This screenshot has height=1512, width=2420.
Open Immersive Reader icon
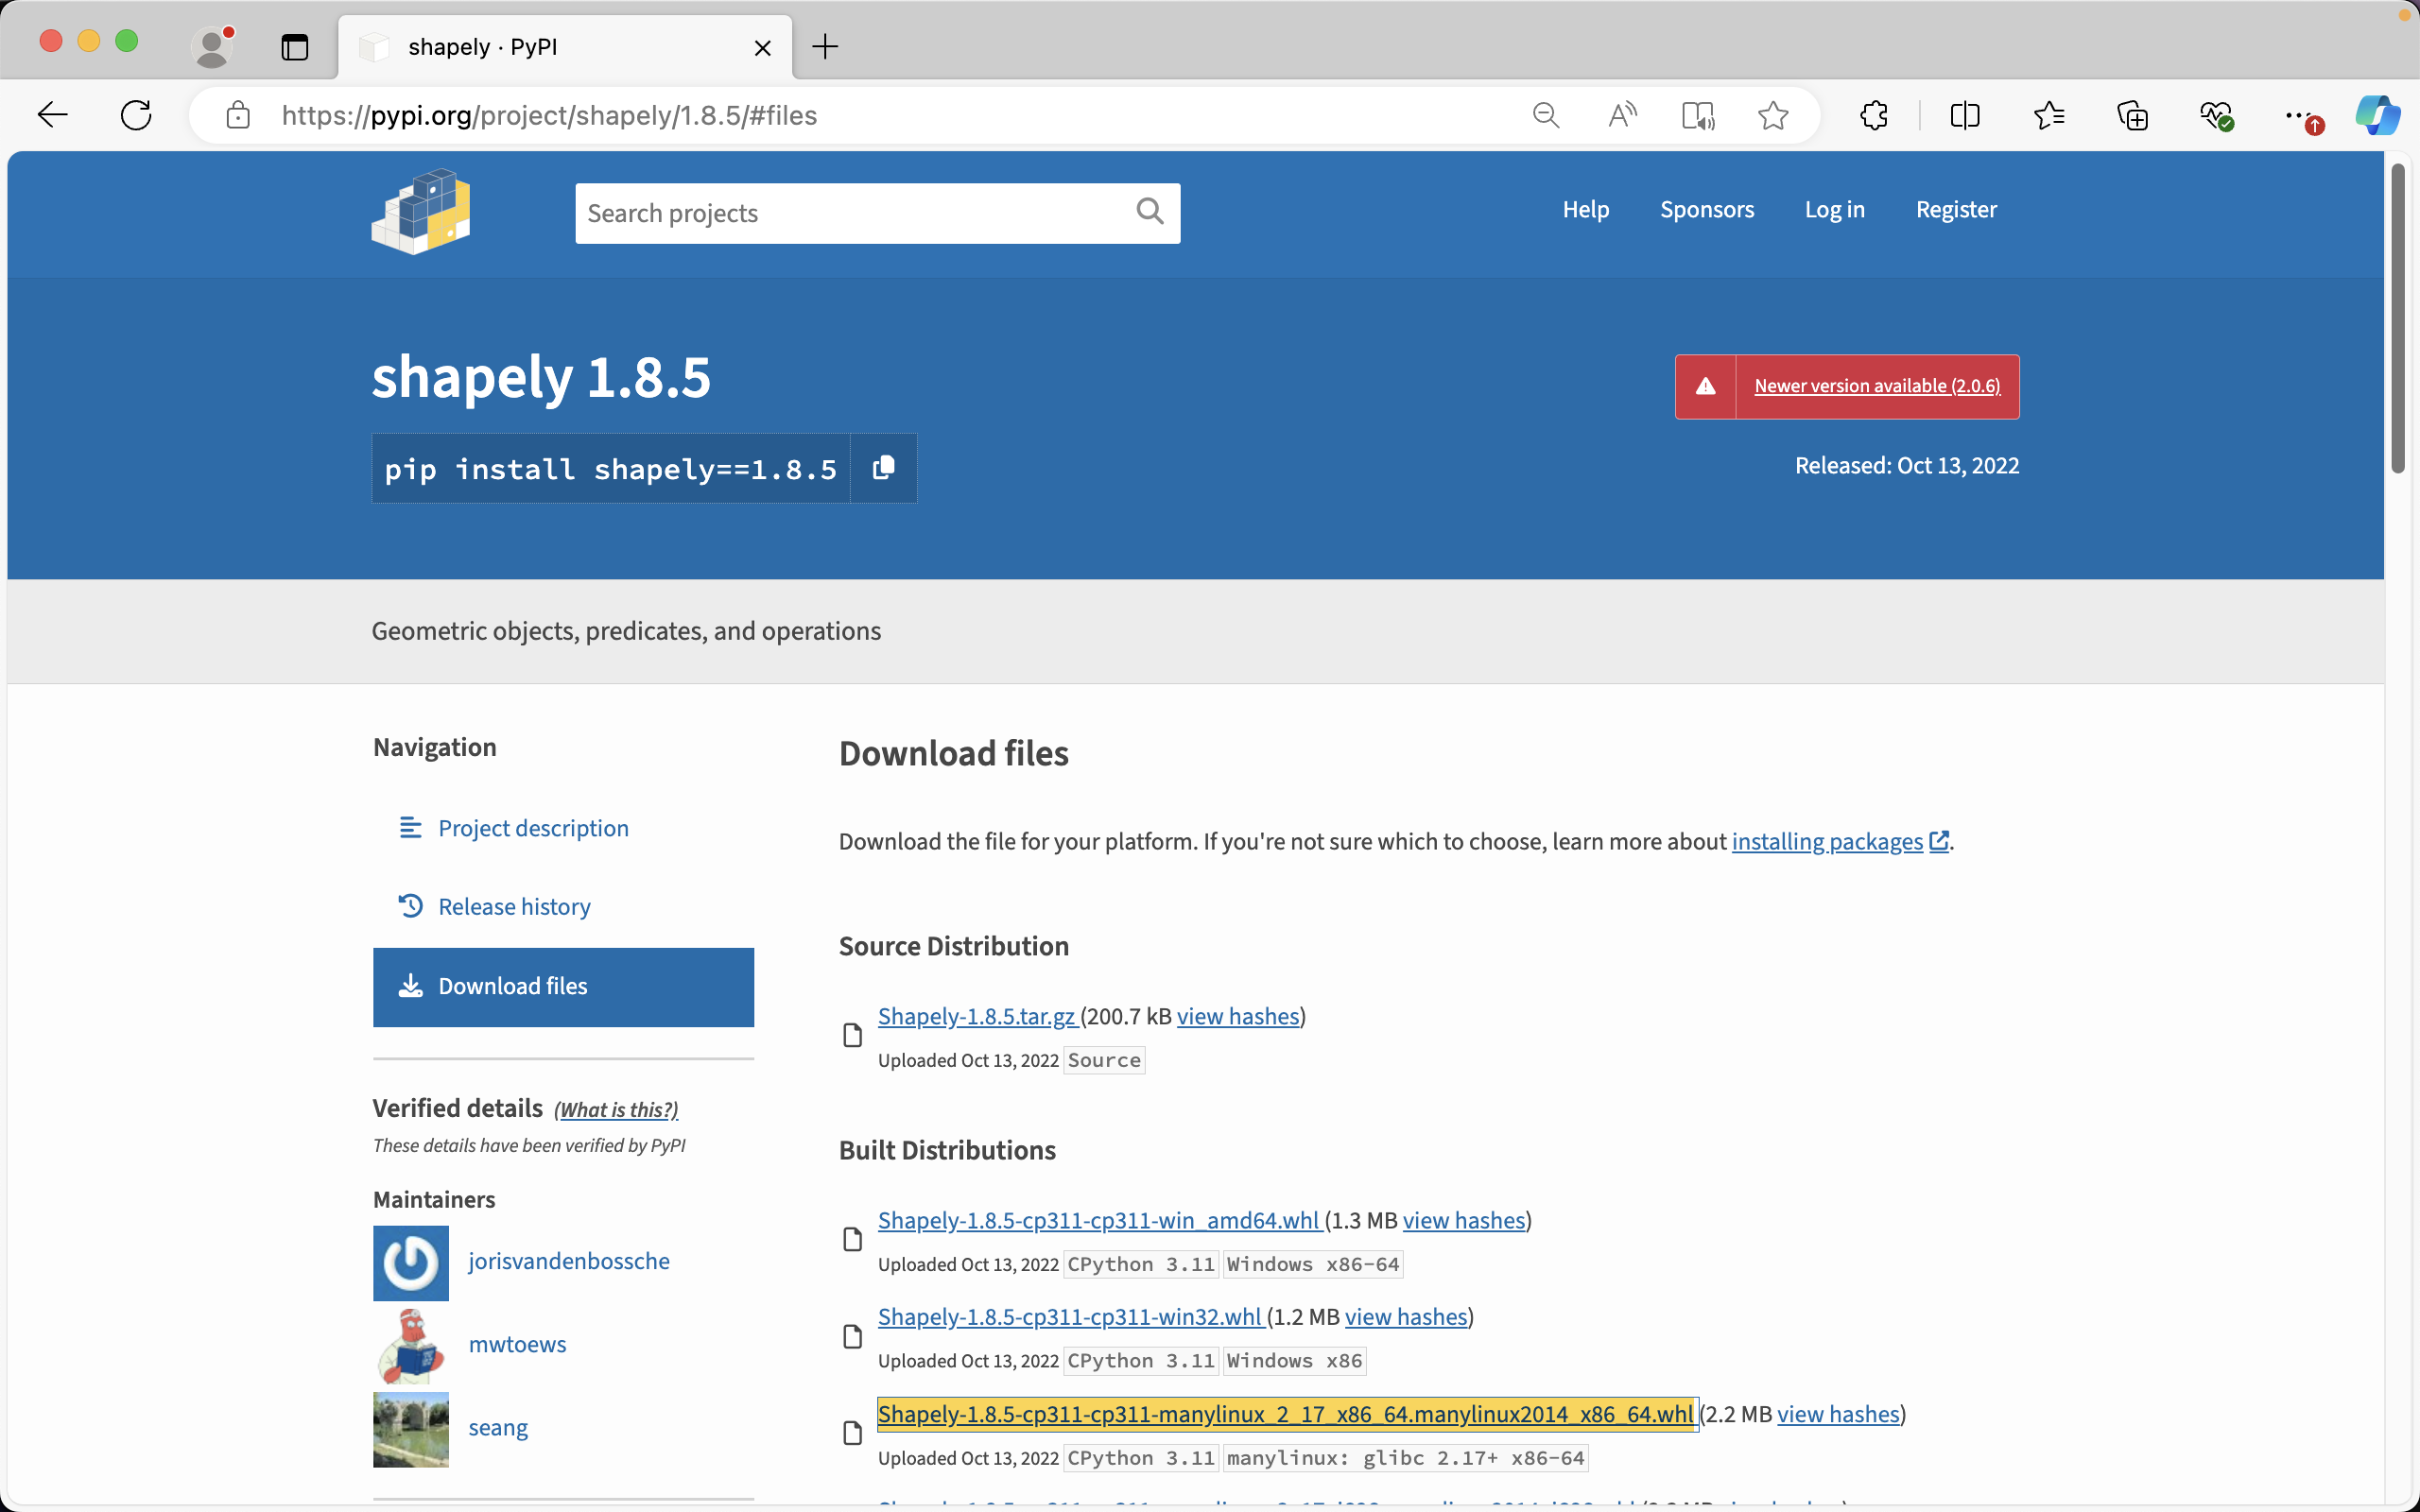(1698, 115)
